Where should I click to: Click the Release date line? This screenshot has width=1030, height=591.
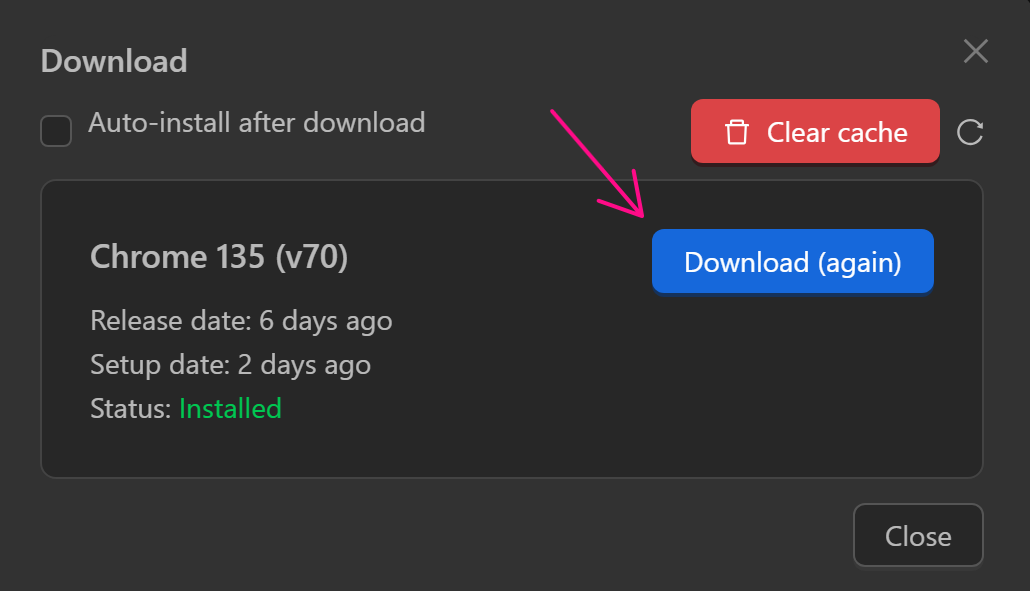click(x=241, y=321)
